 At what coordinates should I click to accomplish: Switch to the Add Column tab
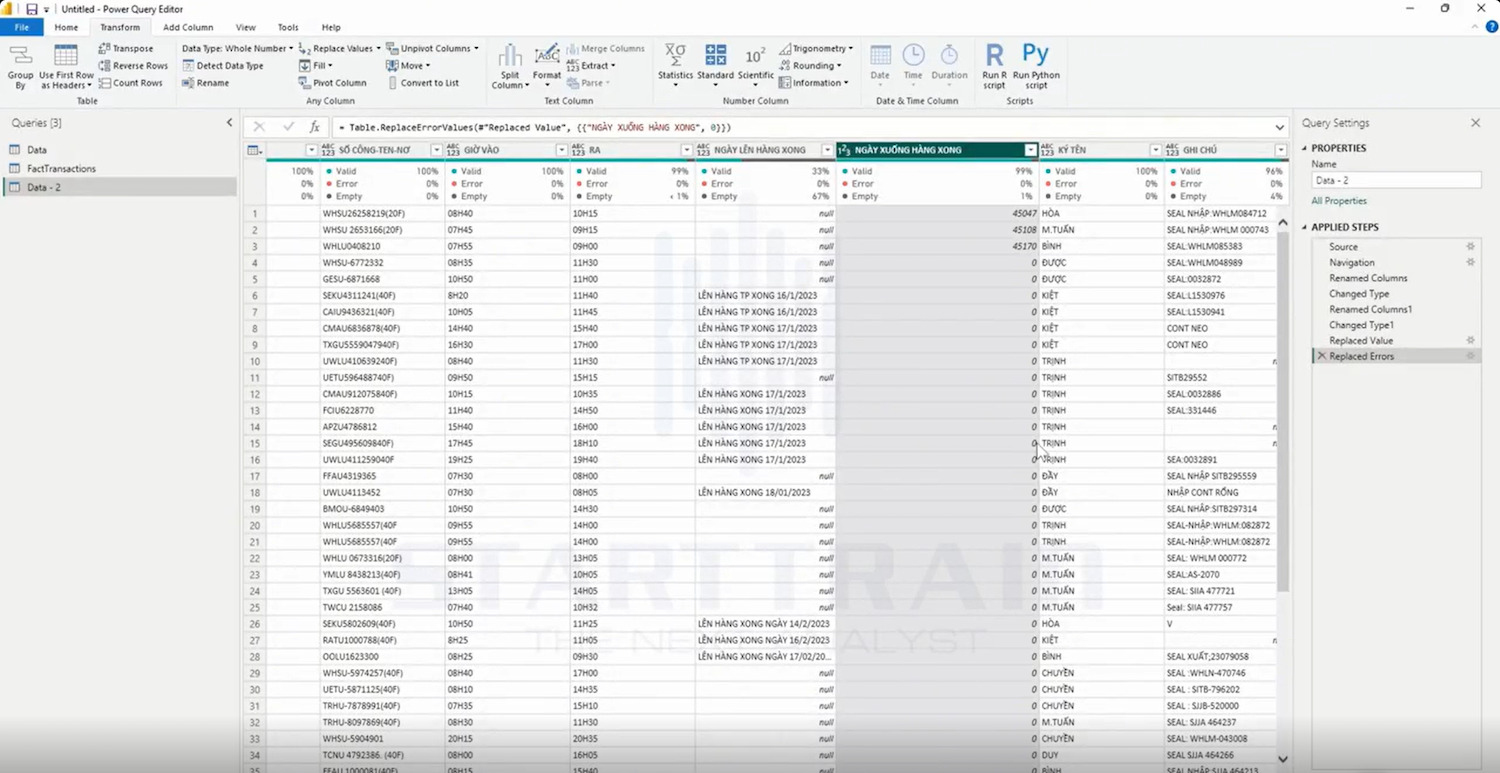188,27
